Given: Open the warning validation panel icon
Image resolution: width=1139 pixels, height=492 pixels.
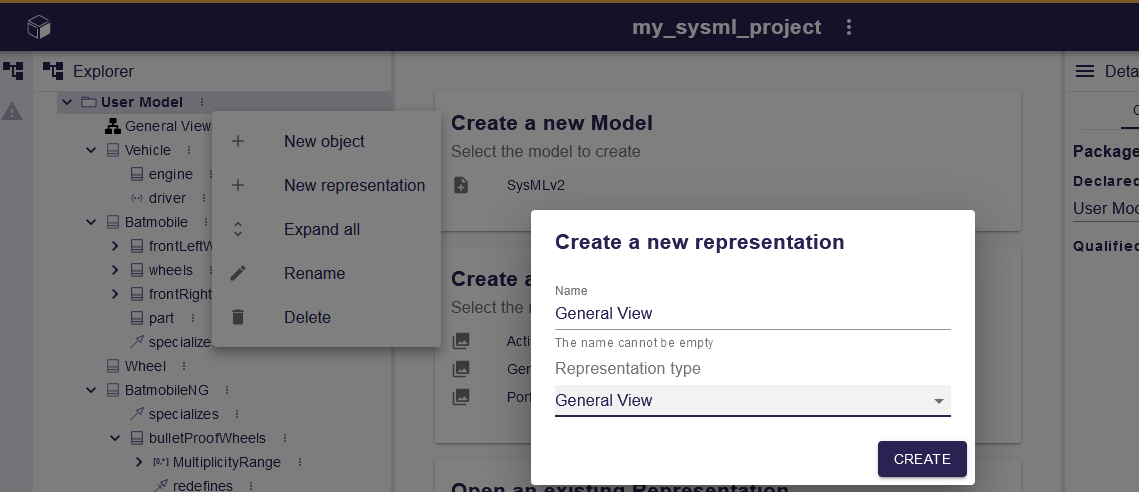Looking at the screenshot, I should point(12,111).
